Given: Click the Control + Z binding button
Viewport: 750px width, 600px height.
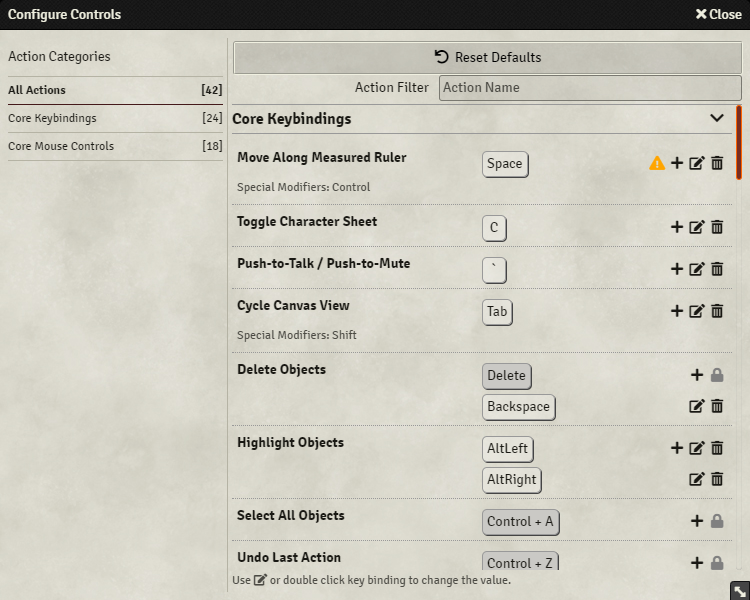Looking at the screenshot, I should pyautogui.click(x=520, y=562).
